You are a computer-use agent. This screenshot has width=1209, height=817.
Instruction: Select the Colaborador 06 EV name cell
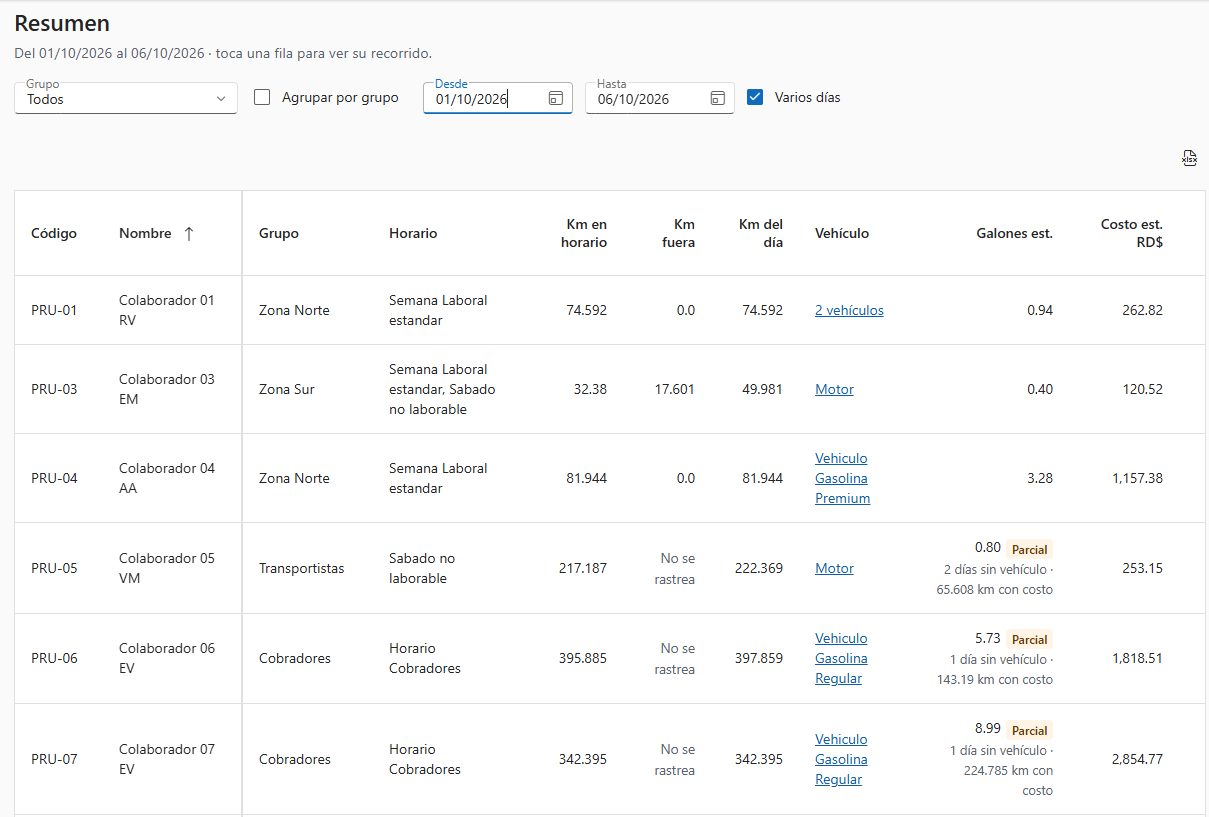167,658
